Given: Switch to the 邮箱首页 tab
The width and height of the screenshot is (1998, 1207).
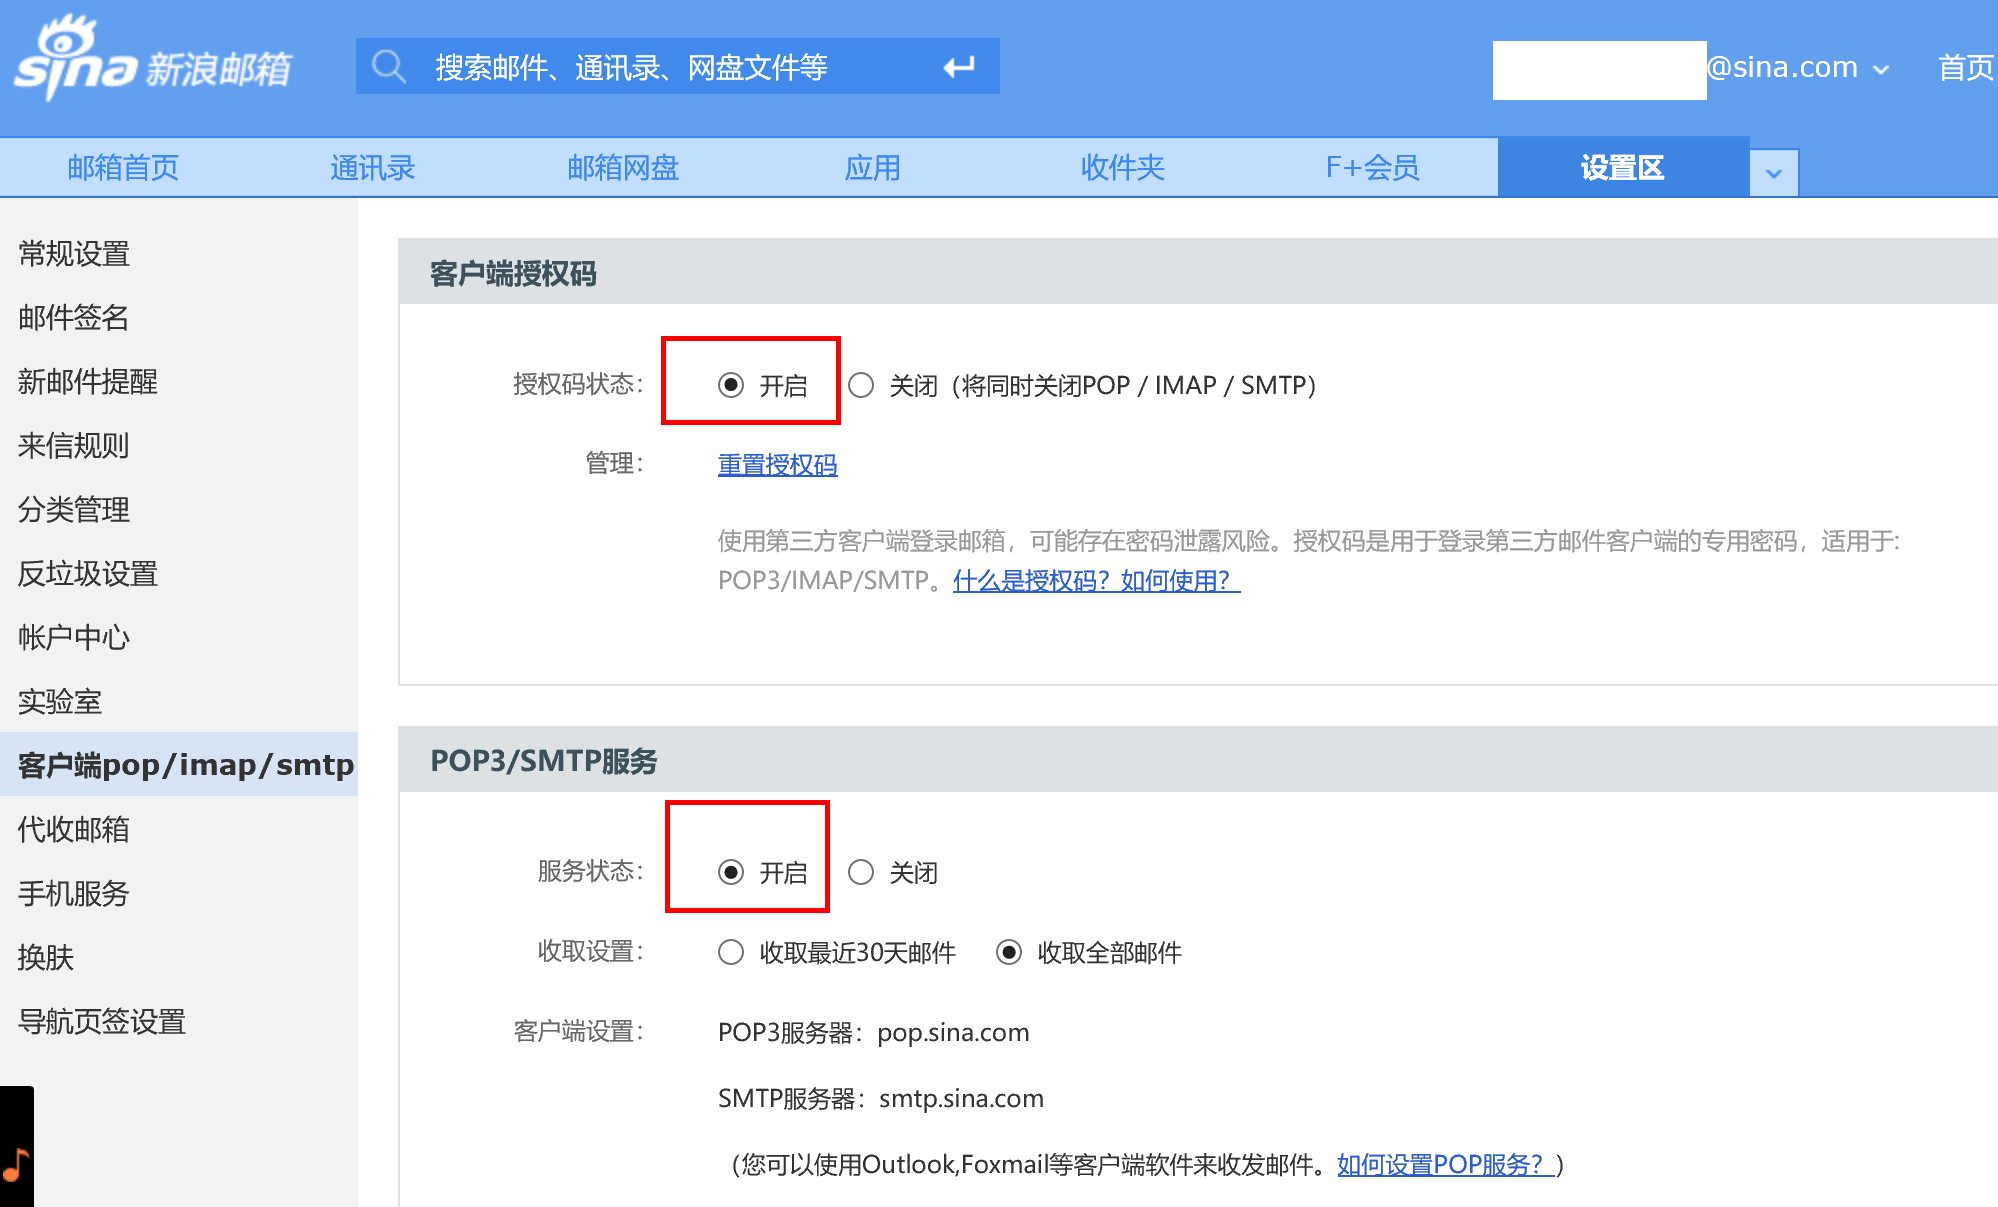Looking at the screenshot, I should click(x=123, y=168).
